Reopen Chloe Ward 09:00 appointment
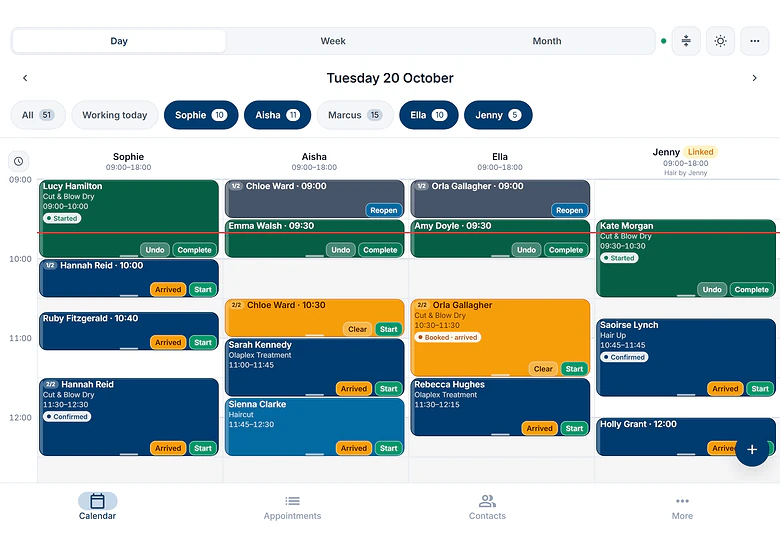Image resolution: width=780 pixels, height=542 pixels. point(384,210)
